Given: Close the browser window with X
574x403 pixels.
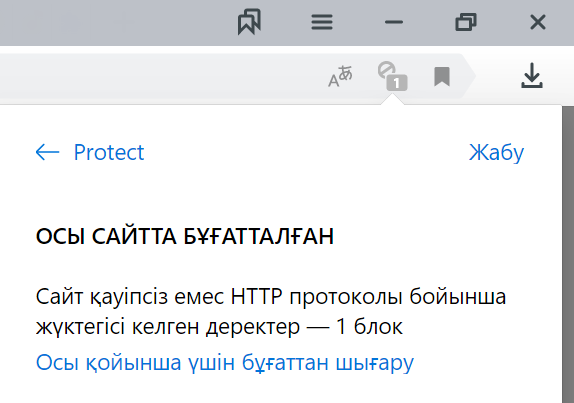Looking at the screenshot, I should [x=538, y=22].
